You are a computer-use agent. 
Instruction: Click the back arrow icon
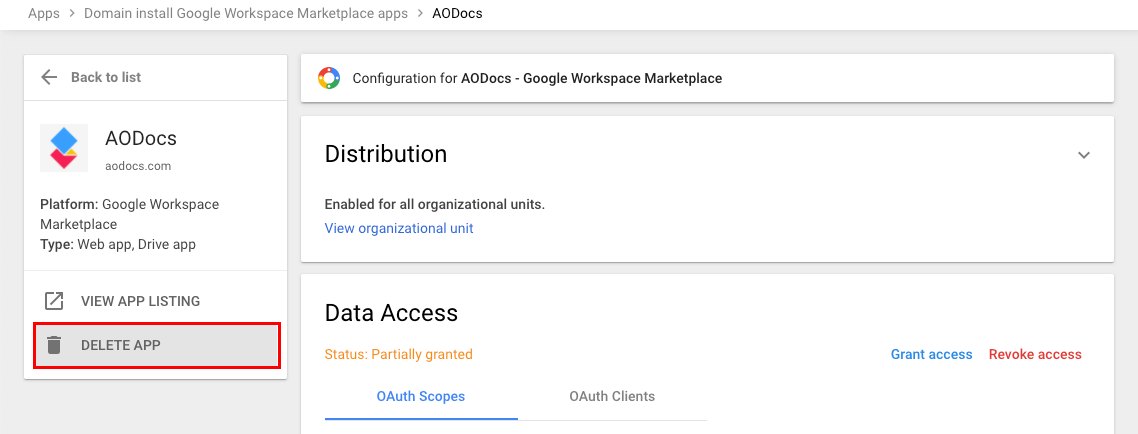(49, 77)
